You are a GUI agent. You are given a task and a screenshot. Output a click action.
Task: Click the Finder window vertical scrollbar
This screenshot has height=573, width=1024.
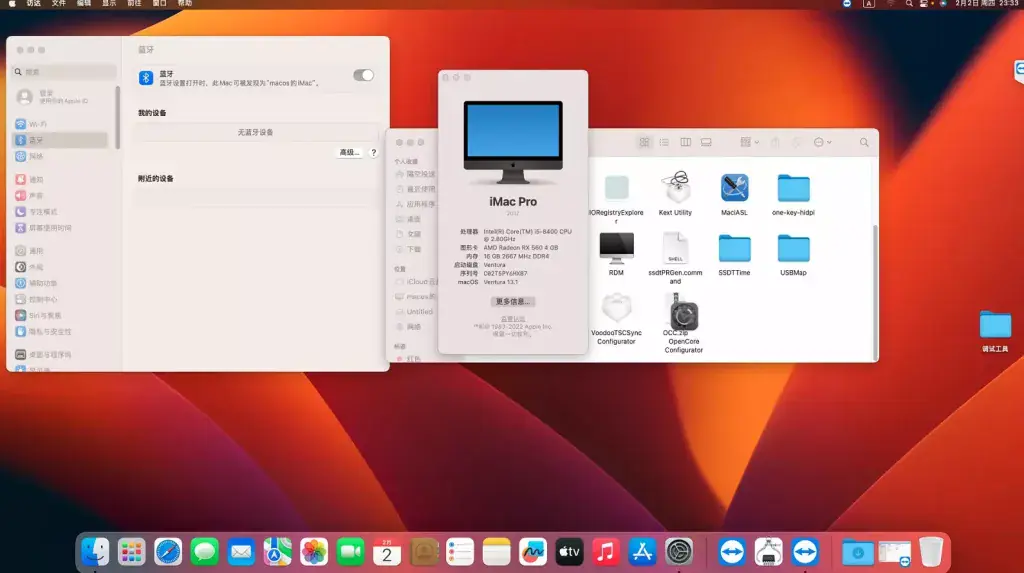click(x=875, y=291)
